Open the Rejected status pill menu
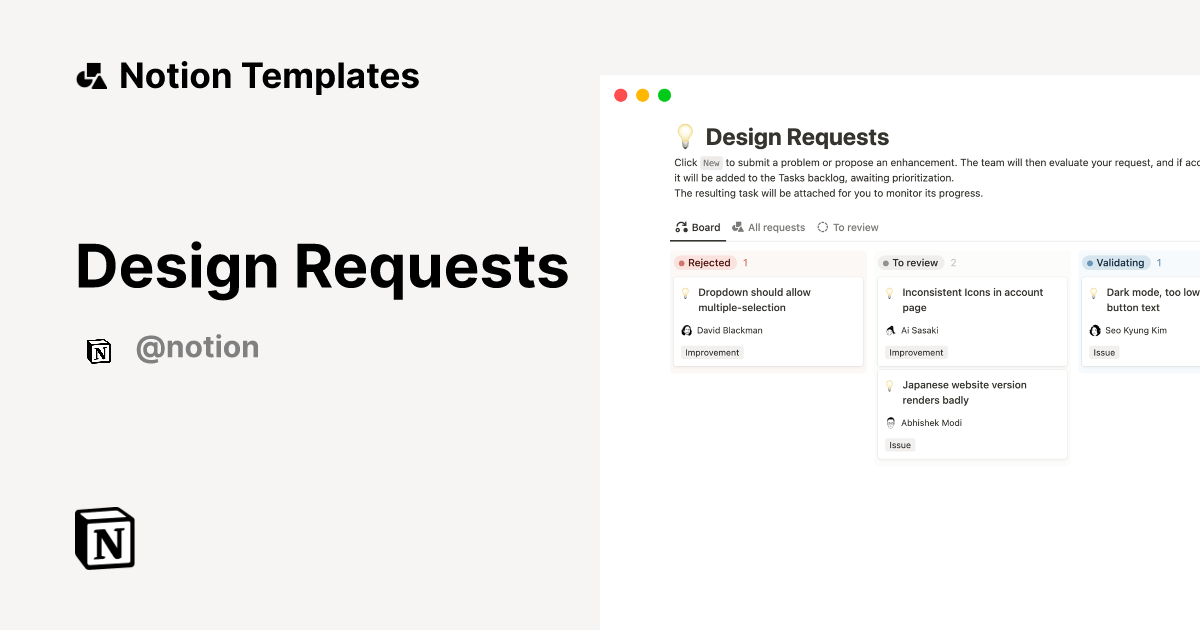The width and height of the screenshot is (1200, 630). (703, 262)
